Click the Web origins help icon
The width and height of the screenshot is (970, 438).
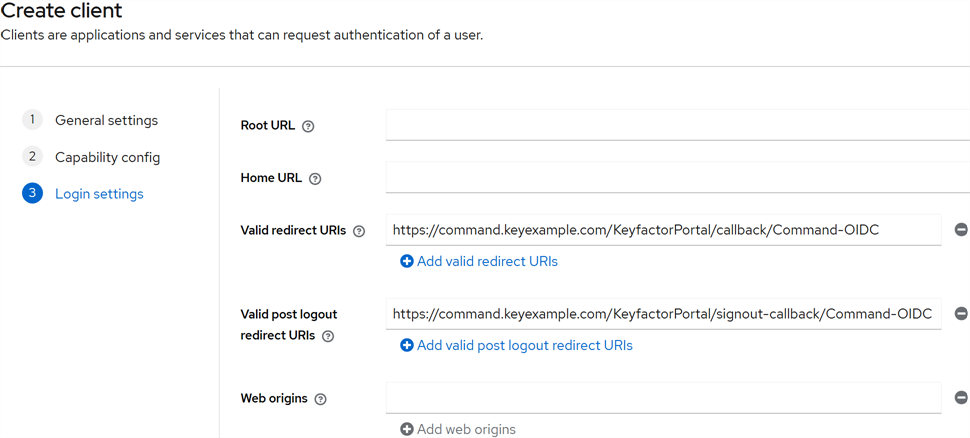pyautogui.click(x=320, y=399)
